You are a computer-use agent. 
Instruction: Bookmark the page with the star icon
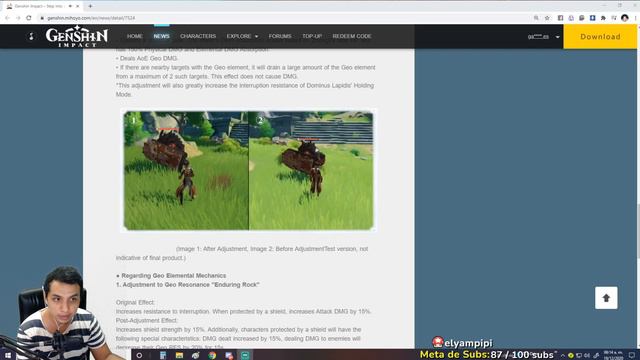(x=547, y=18)
